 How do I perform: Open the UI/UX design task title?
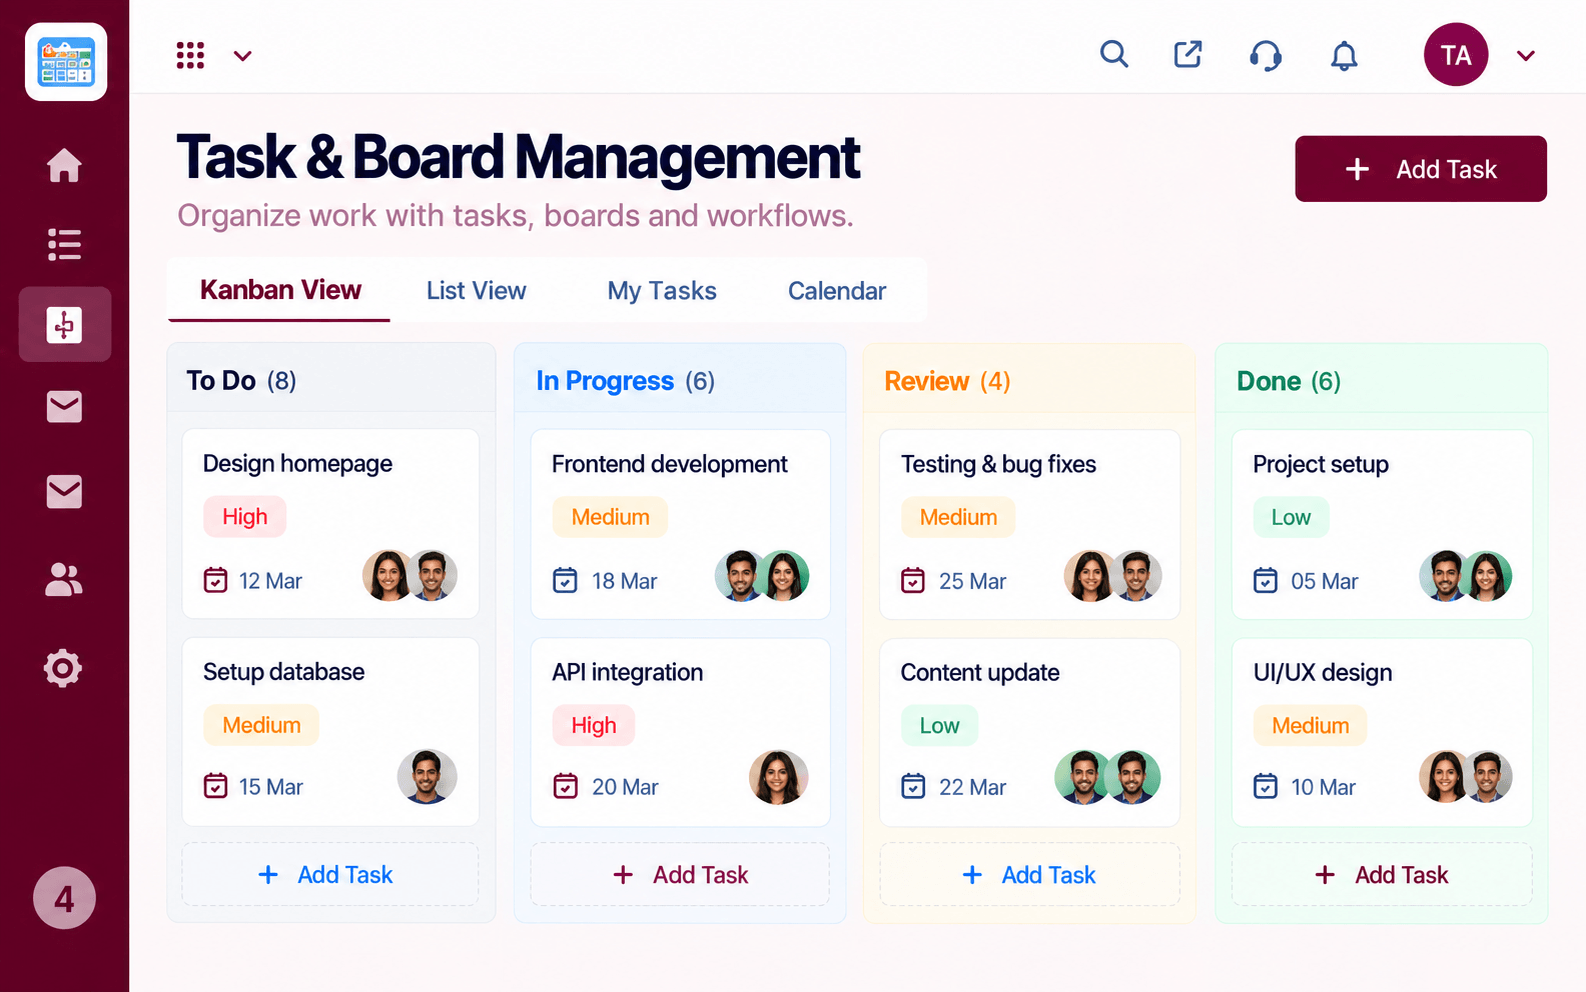point(1323,672)
